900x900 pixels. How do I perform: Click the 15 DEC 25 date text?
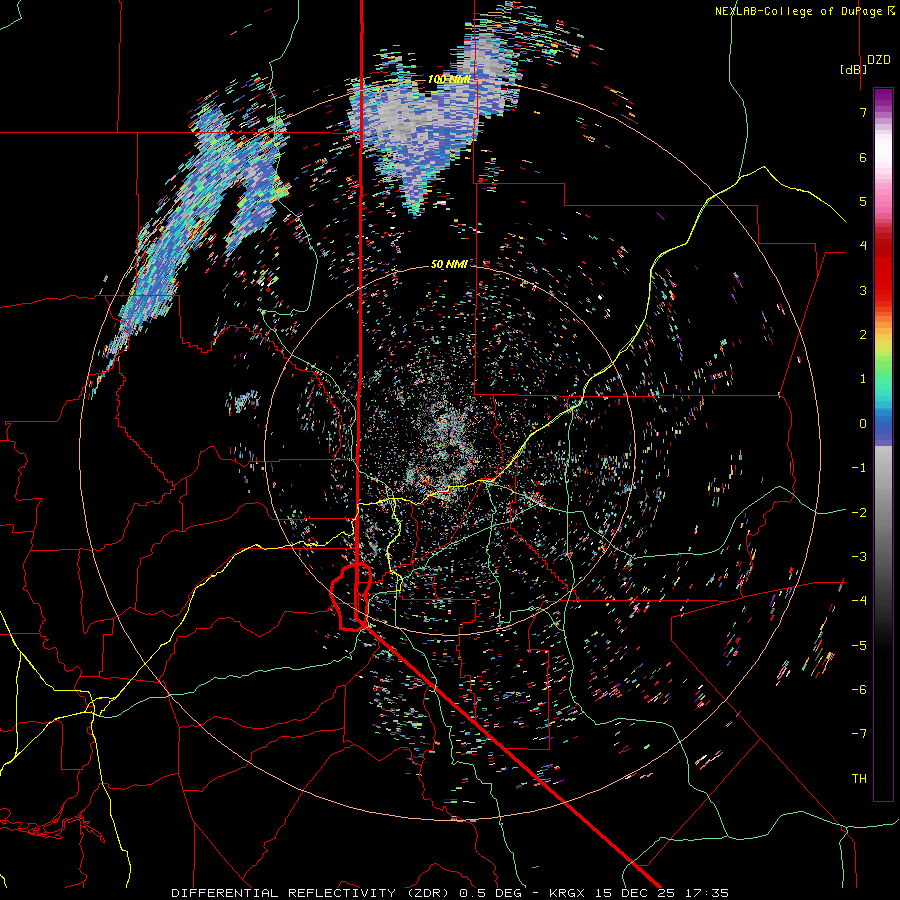tap(634, 893)
